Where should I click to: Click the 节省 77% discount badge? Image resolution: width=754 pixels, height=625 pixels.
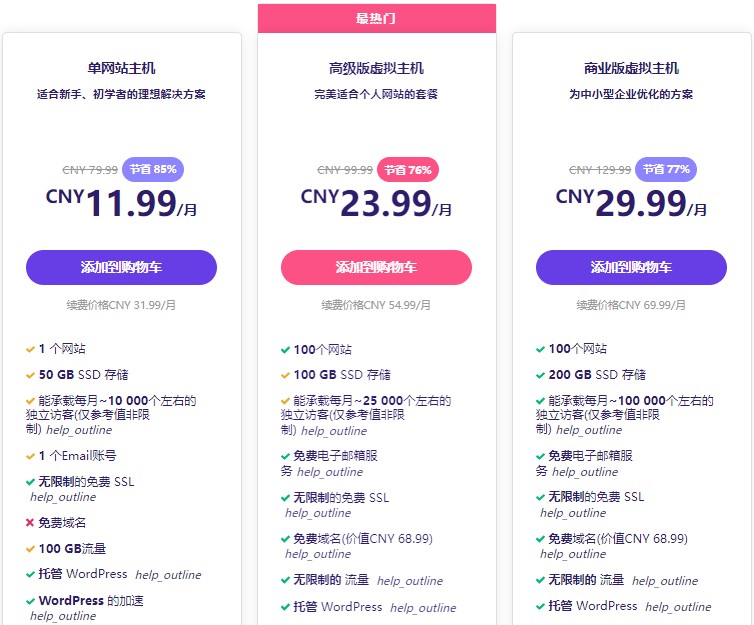666,169
